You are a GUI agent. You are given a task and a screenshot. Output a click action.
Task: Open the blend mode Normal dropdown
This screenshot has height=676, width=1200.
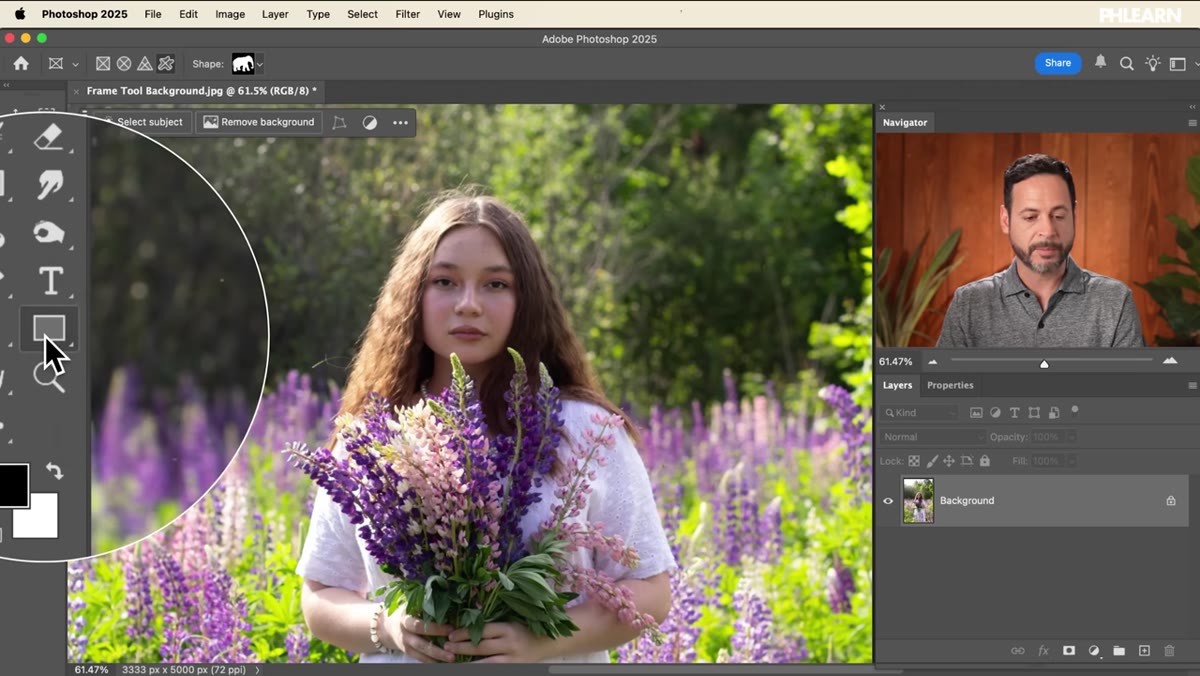[932, 437]
